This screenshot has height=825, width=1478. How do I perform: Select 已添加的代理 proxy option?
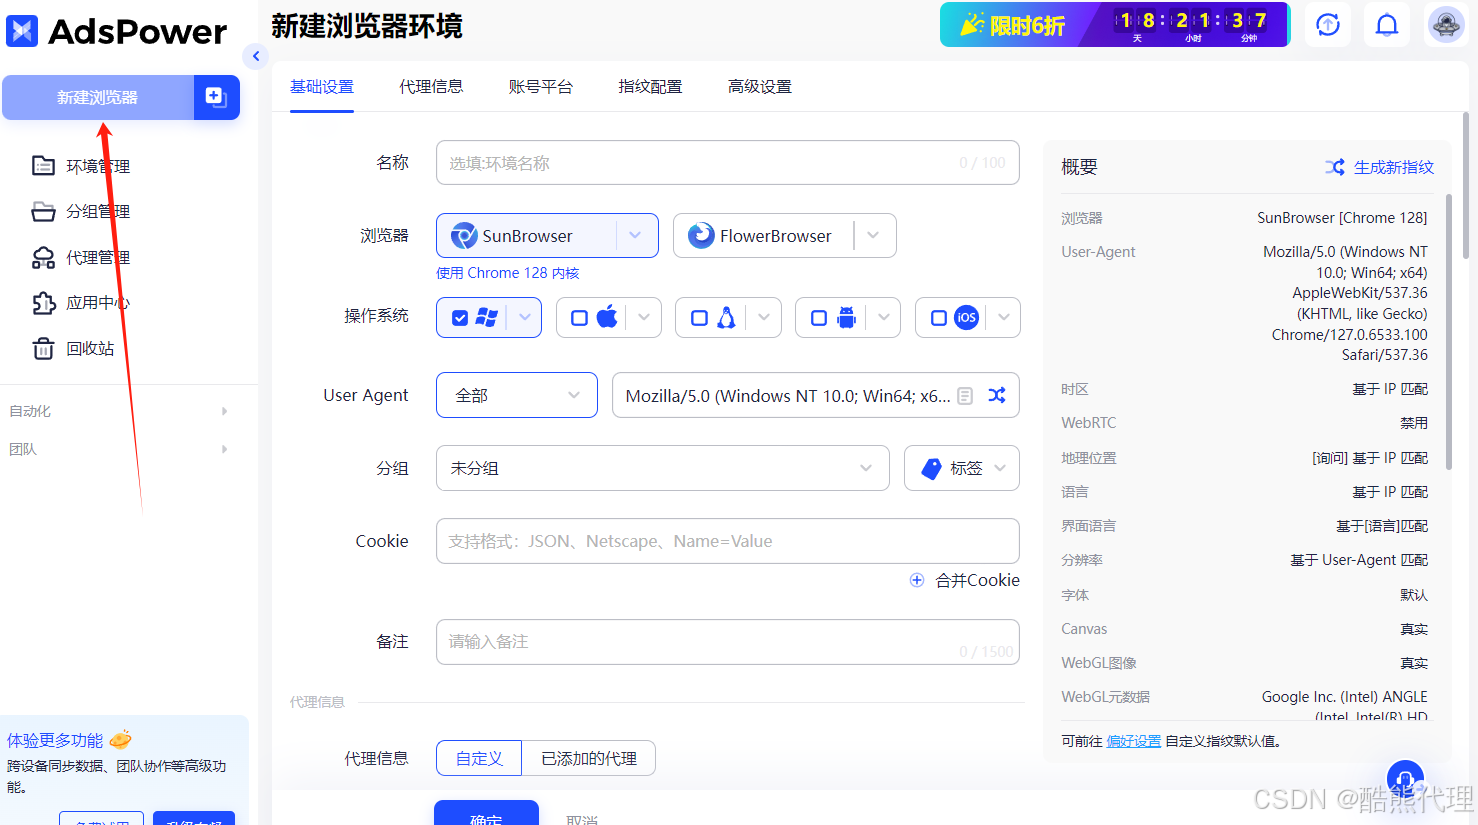[x=588, y=758]
